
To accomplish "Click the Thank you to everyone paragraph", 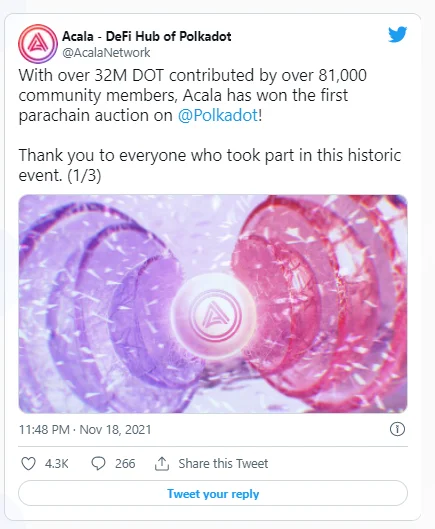I will [210, 165].
